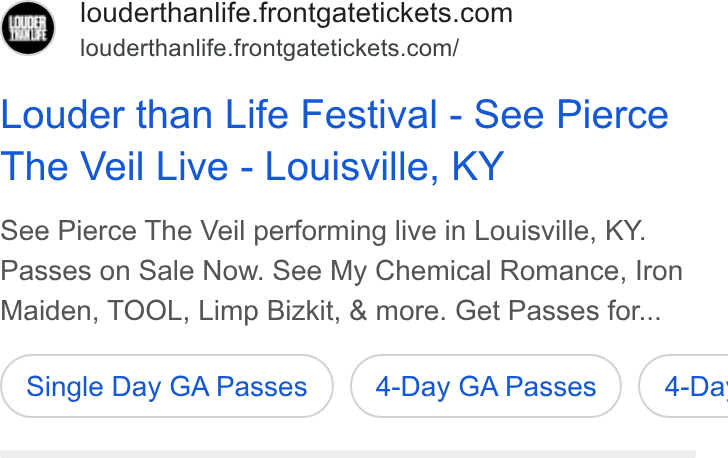Image resolution: width=728 pixels, height=458 pixels.
Task: Click the smaller URL breadcrumb ending with slash
Action: click(x=269, y=48)
